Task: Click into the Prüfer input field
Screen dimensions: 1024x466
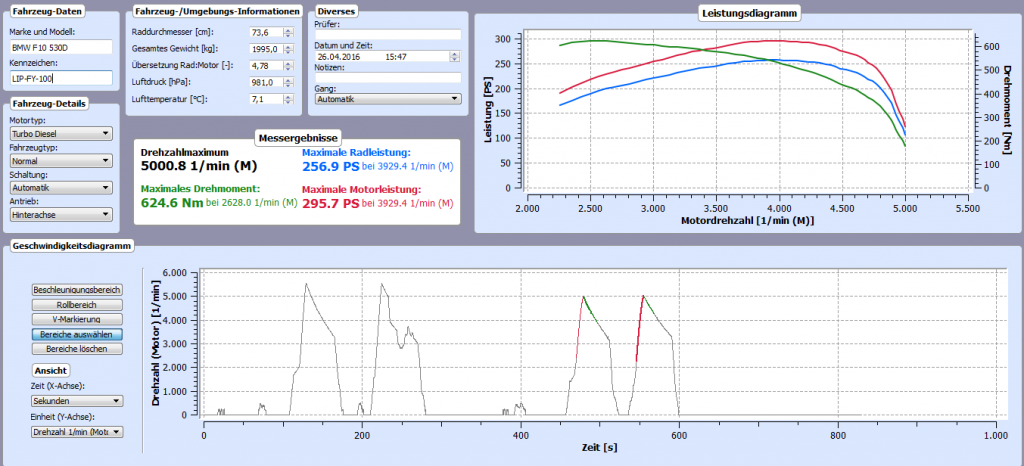Action: (x=387, y=34)
